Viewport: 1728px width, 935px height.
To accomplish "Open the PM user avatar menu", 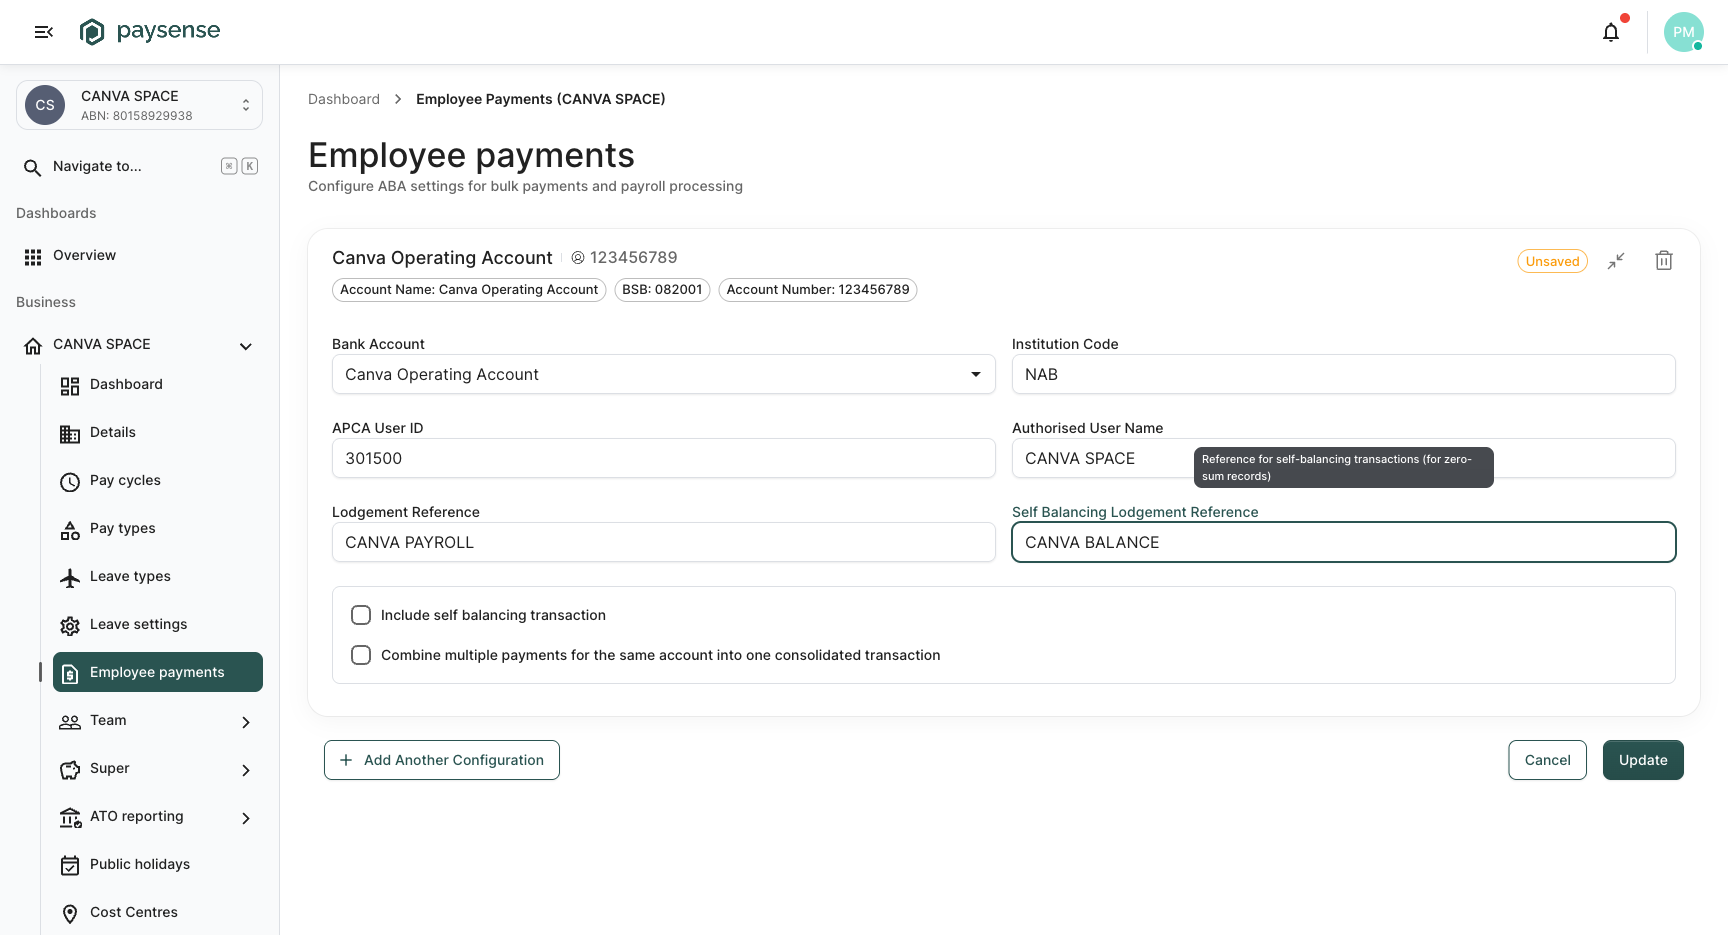I will (x=1684, y=32).
